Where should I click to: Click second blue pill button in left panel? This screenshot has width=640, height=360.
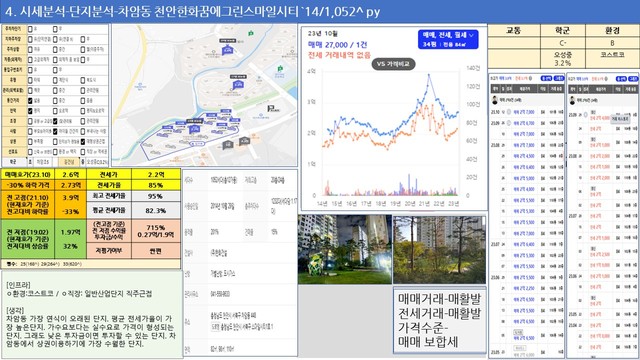pos(558,78)
